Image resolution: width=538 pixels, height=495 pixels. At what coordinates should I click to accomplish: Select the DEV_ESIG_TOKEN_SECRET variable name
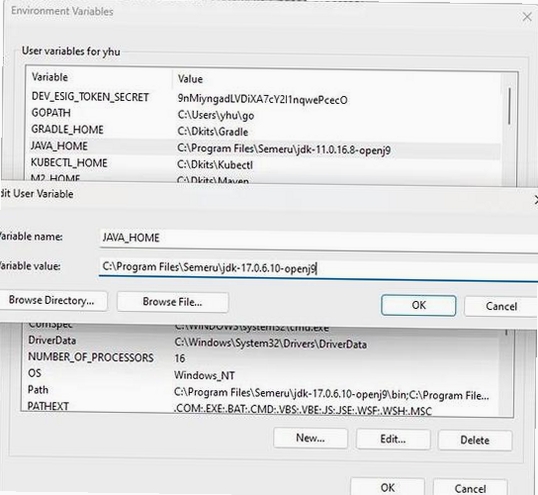pos(90,97)
